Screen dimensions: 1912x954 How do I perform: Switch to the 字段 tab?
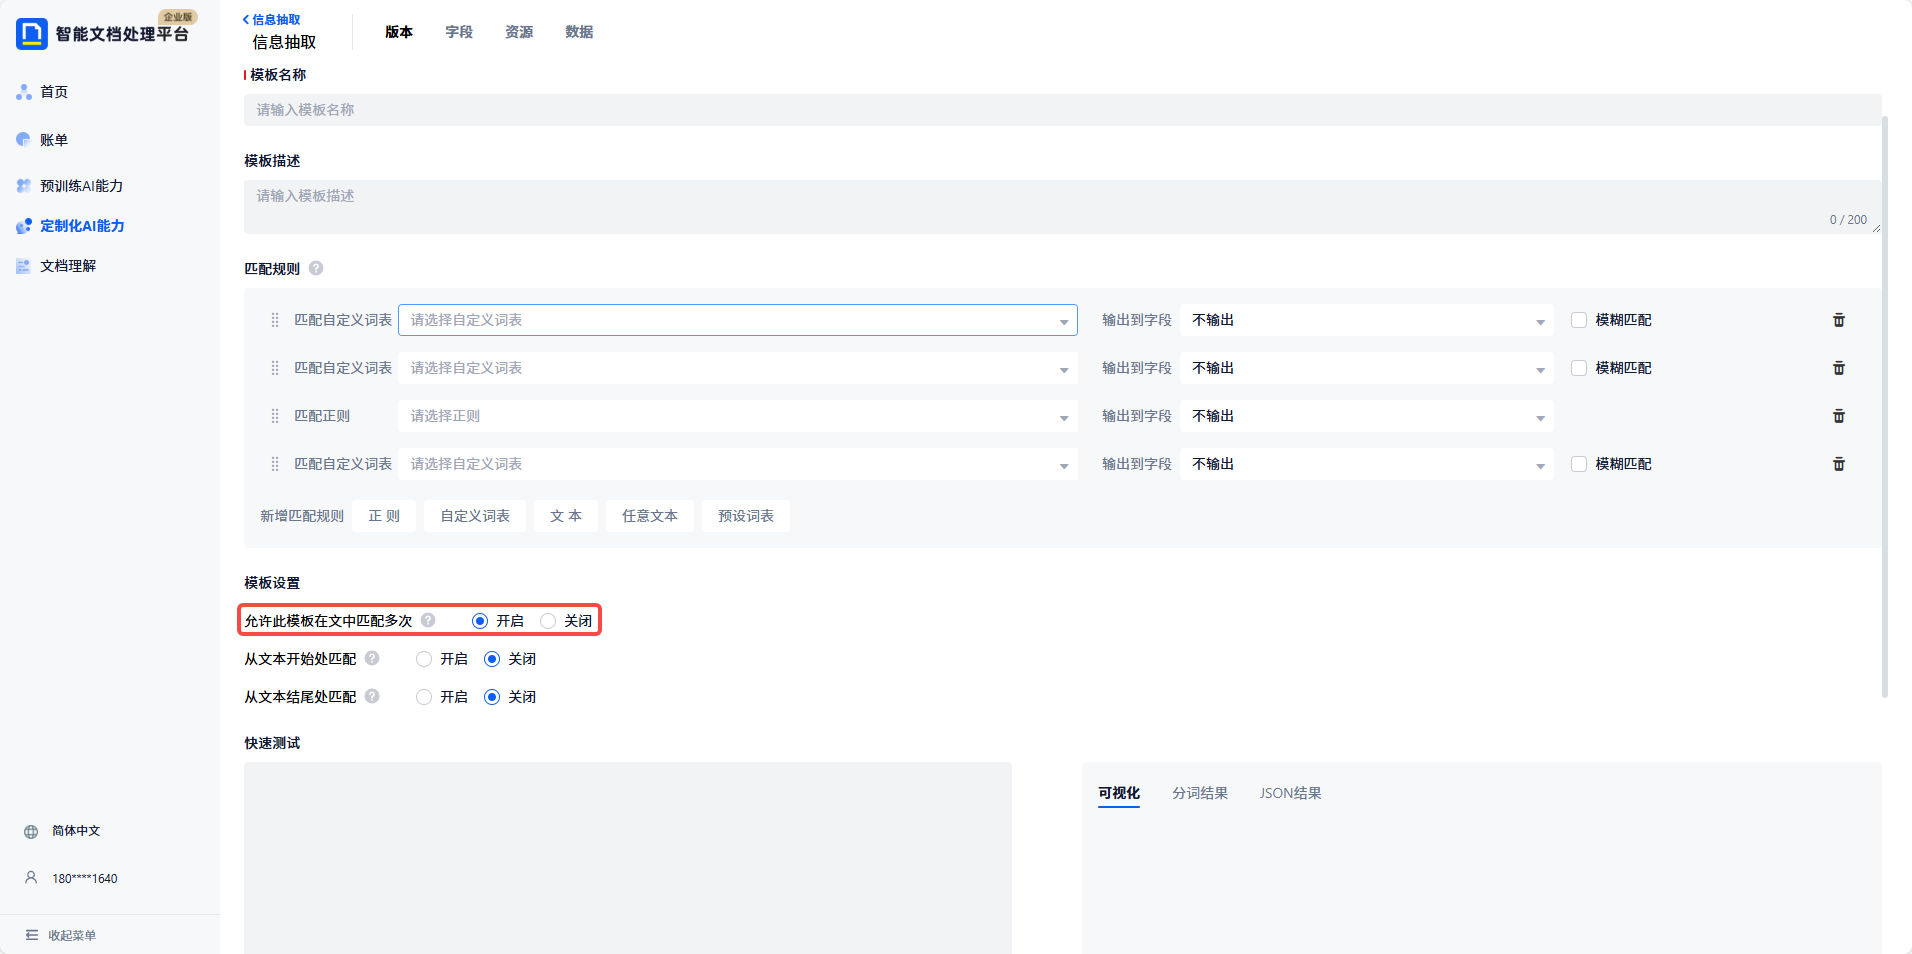[x=459, y=32]
